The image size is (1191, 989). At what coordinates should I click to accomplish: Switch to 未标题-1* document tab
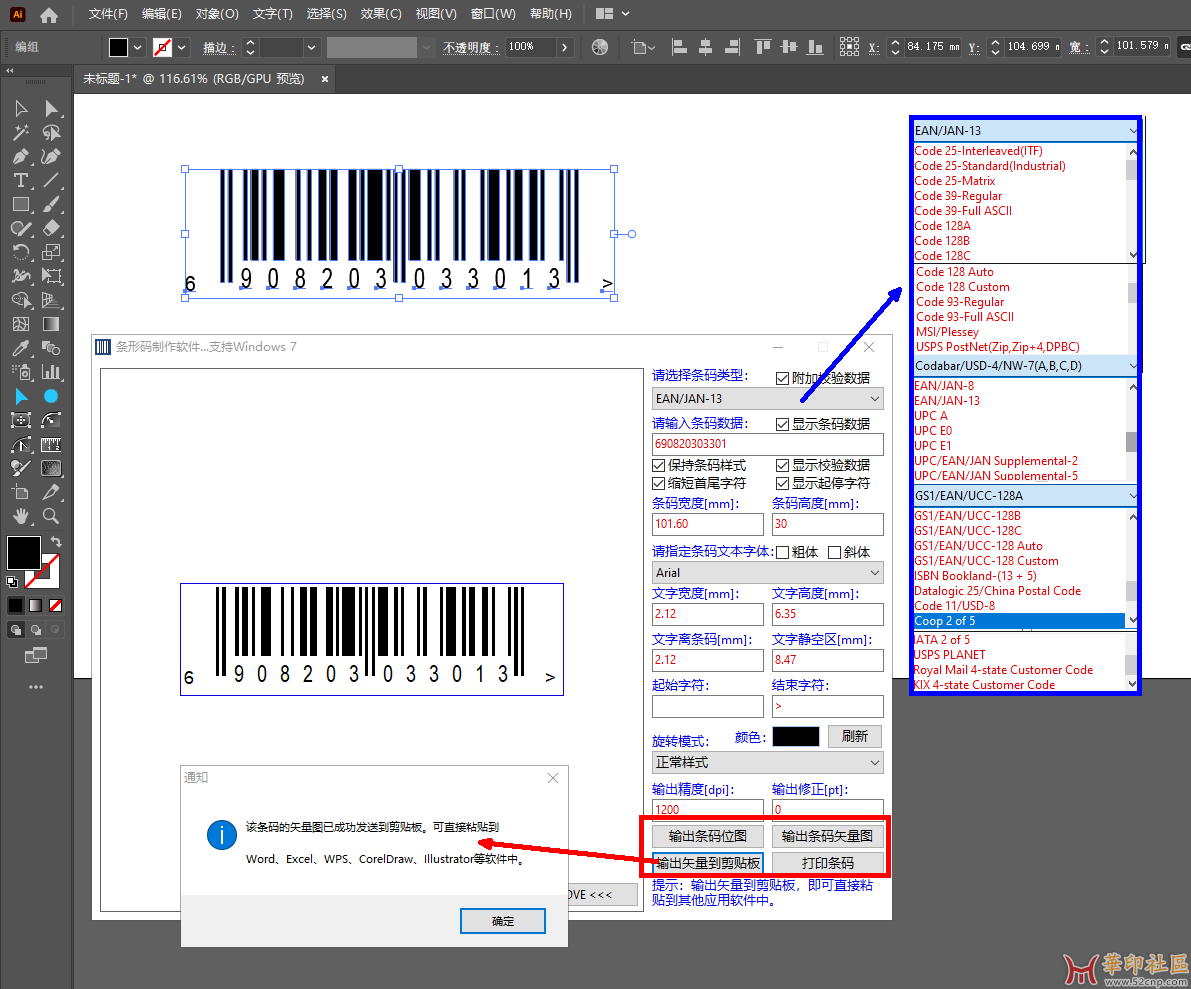(194, 79)
